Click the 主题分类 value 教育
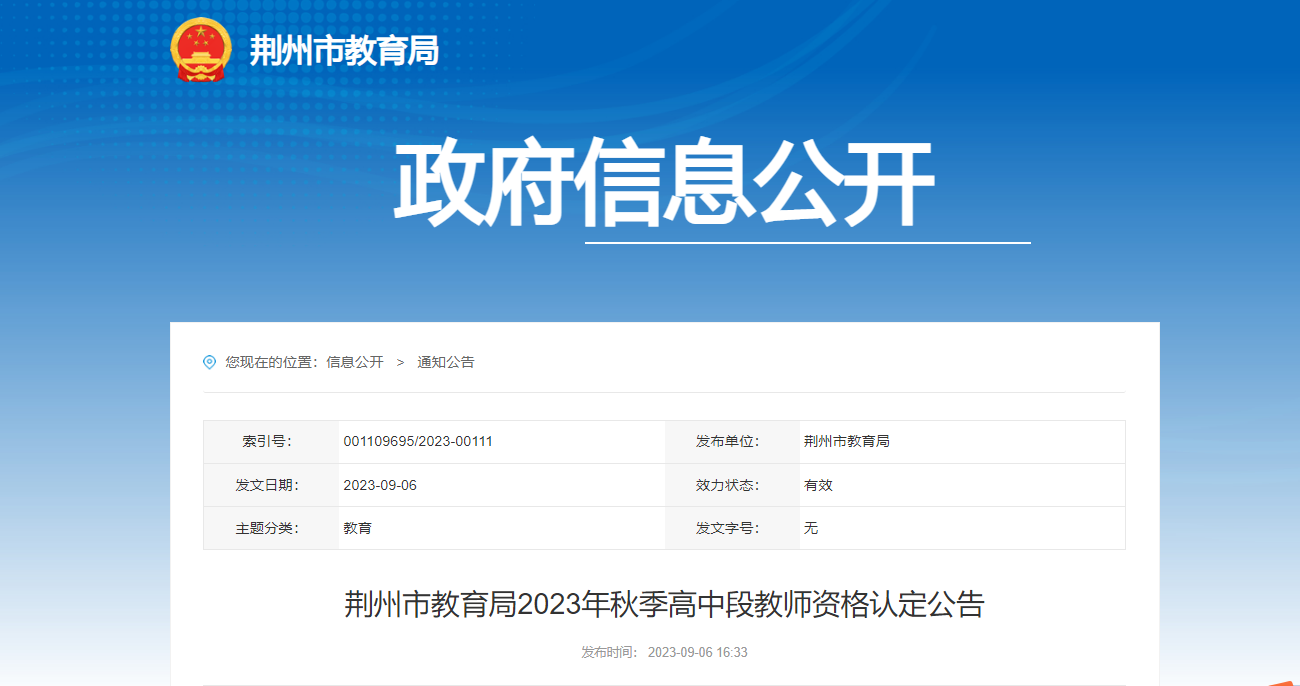Image resolution: width=1300 pixels, height=686 pixels. (357, 528)
